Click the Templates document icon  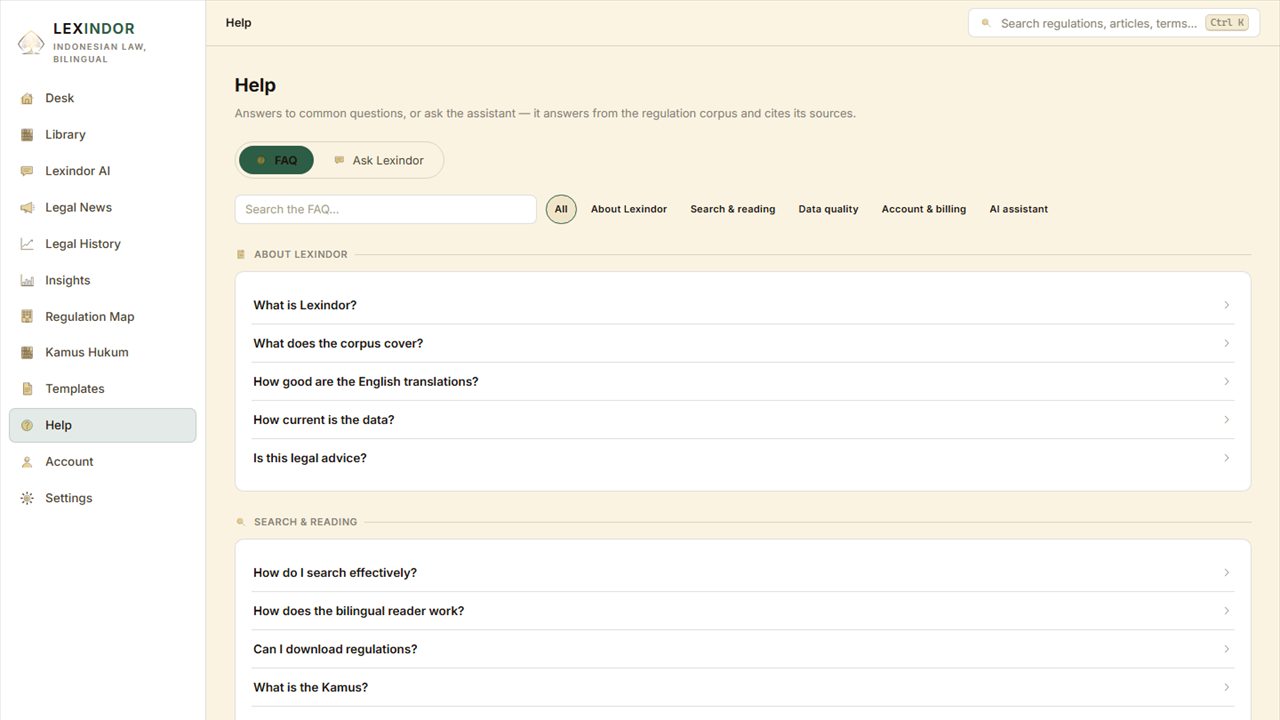(27, 389)
